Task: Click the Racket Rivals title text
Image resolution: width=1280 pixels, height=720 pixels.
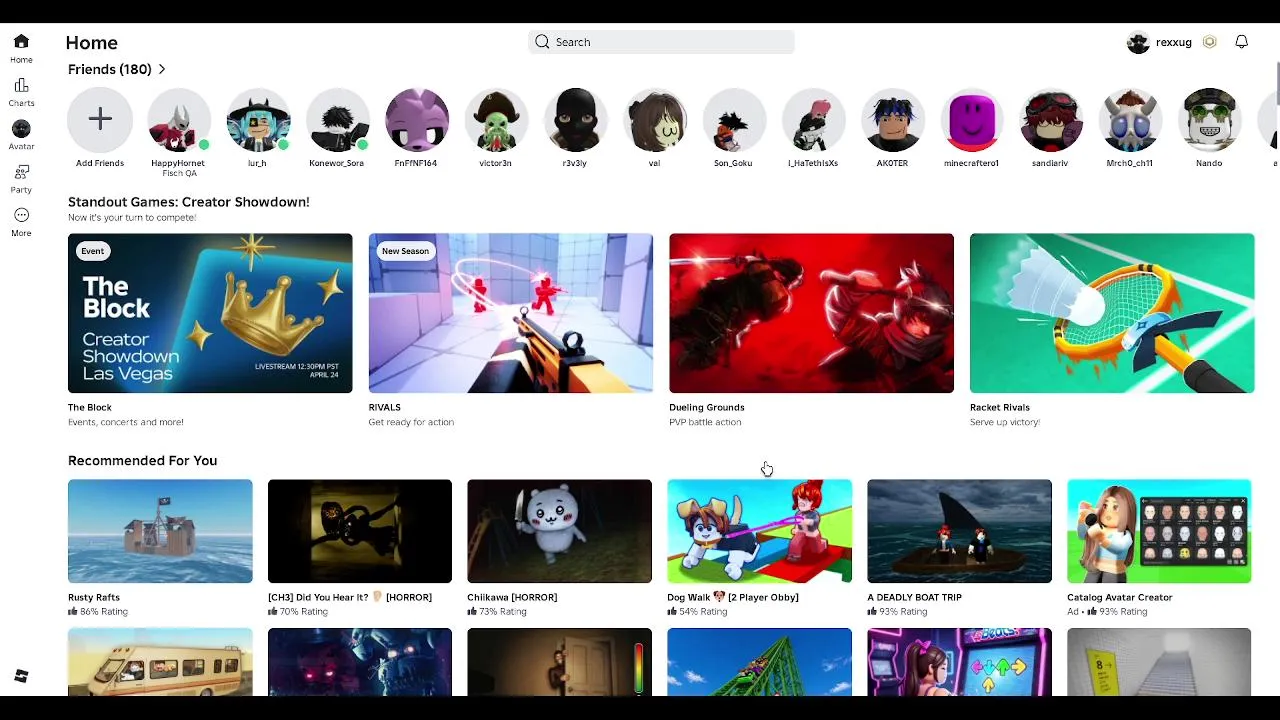Action: tap(1000, 407)
